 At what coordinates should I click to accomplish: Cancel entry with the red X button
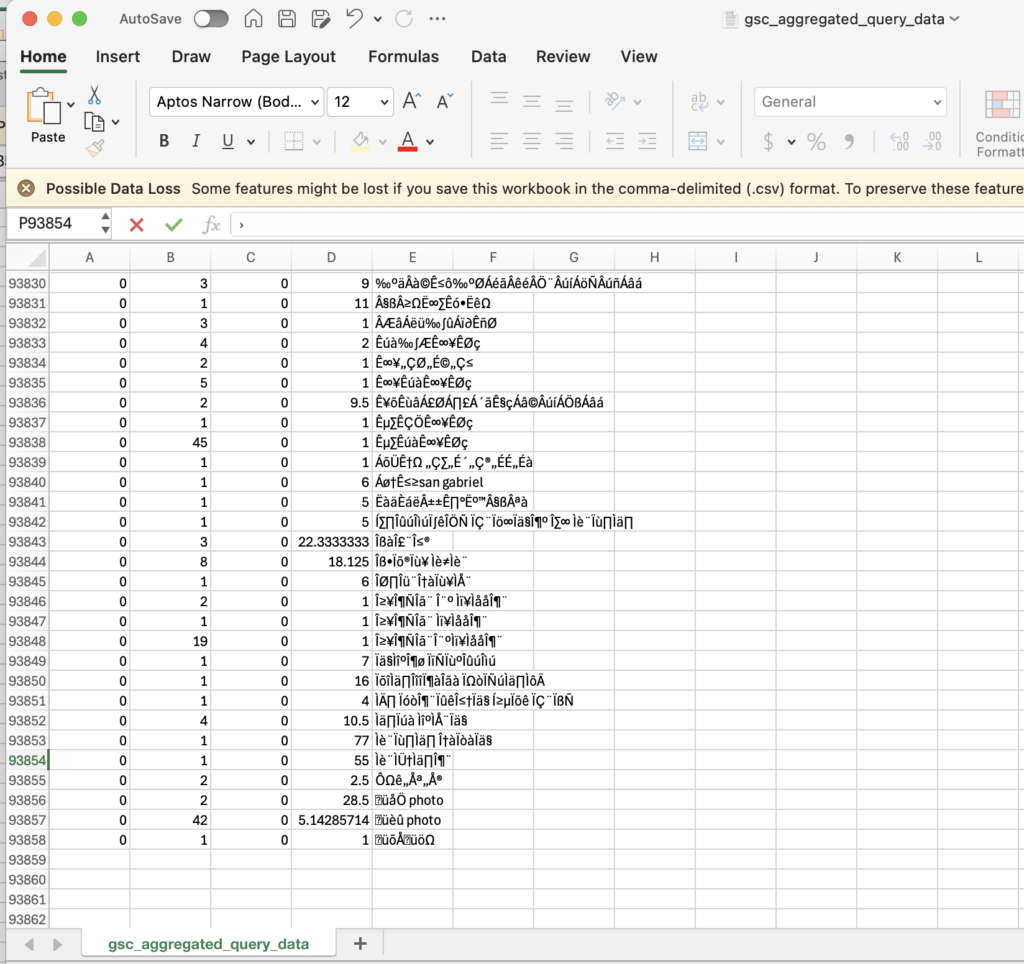[137, 224]
